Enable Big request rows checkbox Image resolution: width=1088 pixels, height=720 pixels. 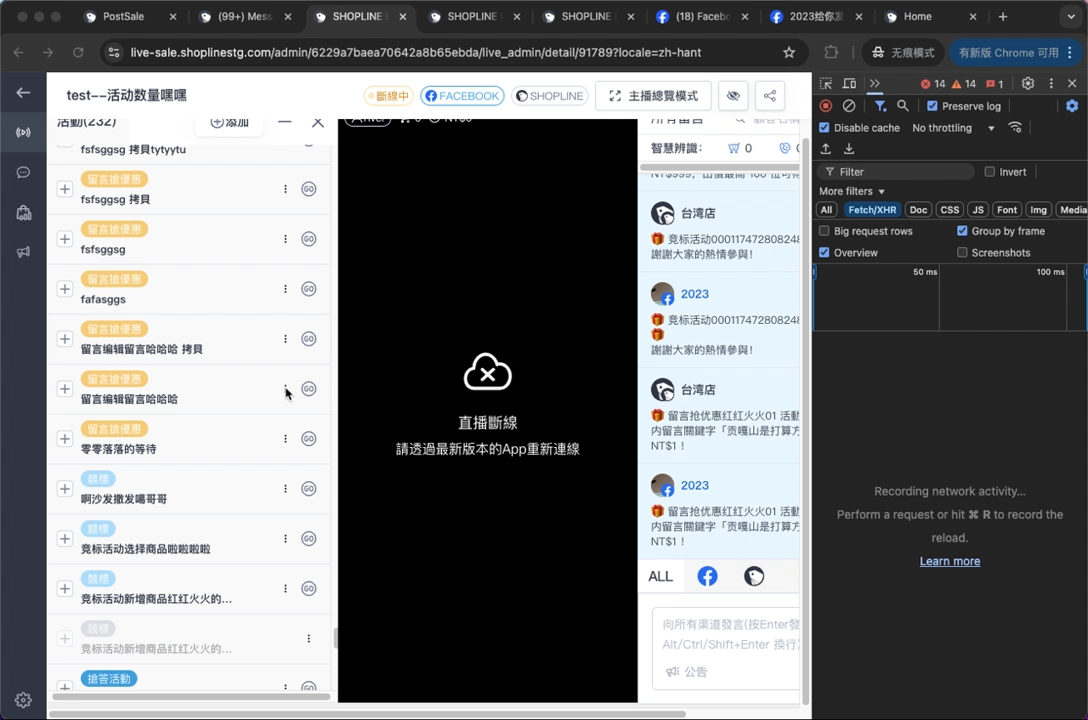[825, 231]
